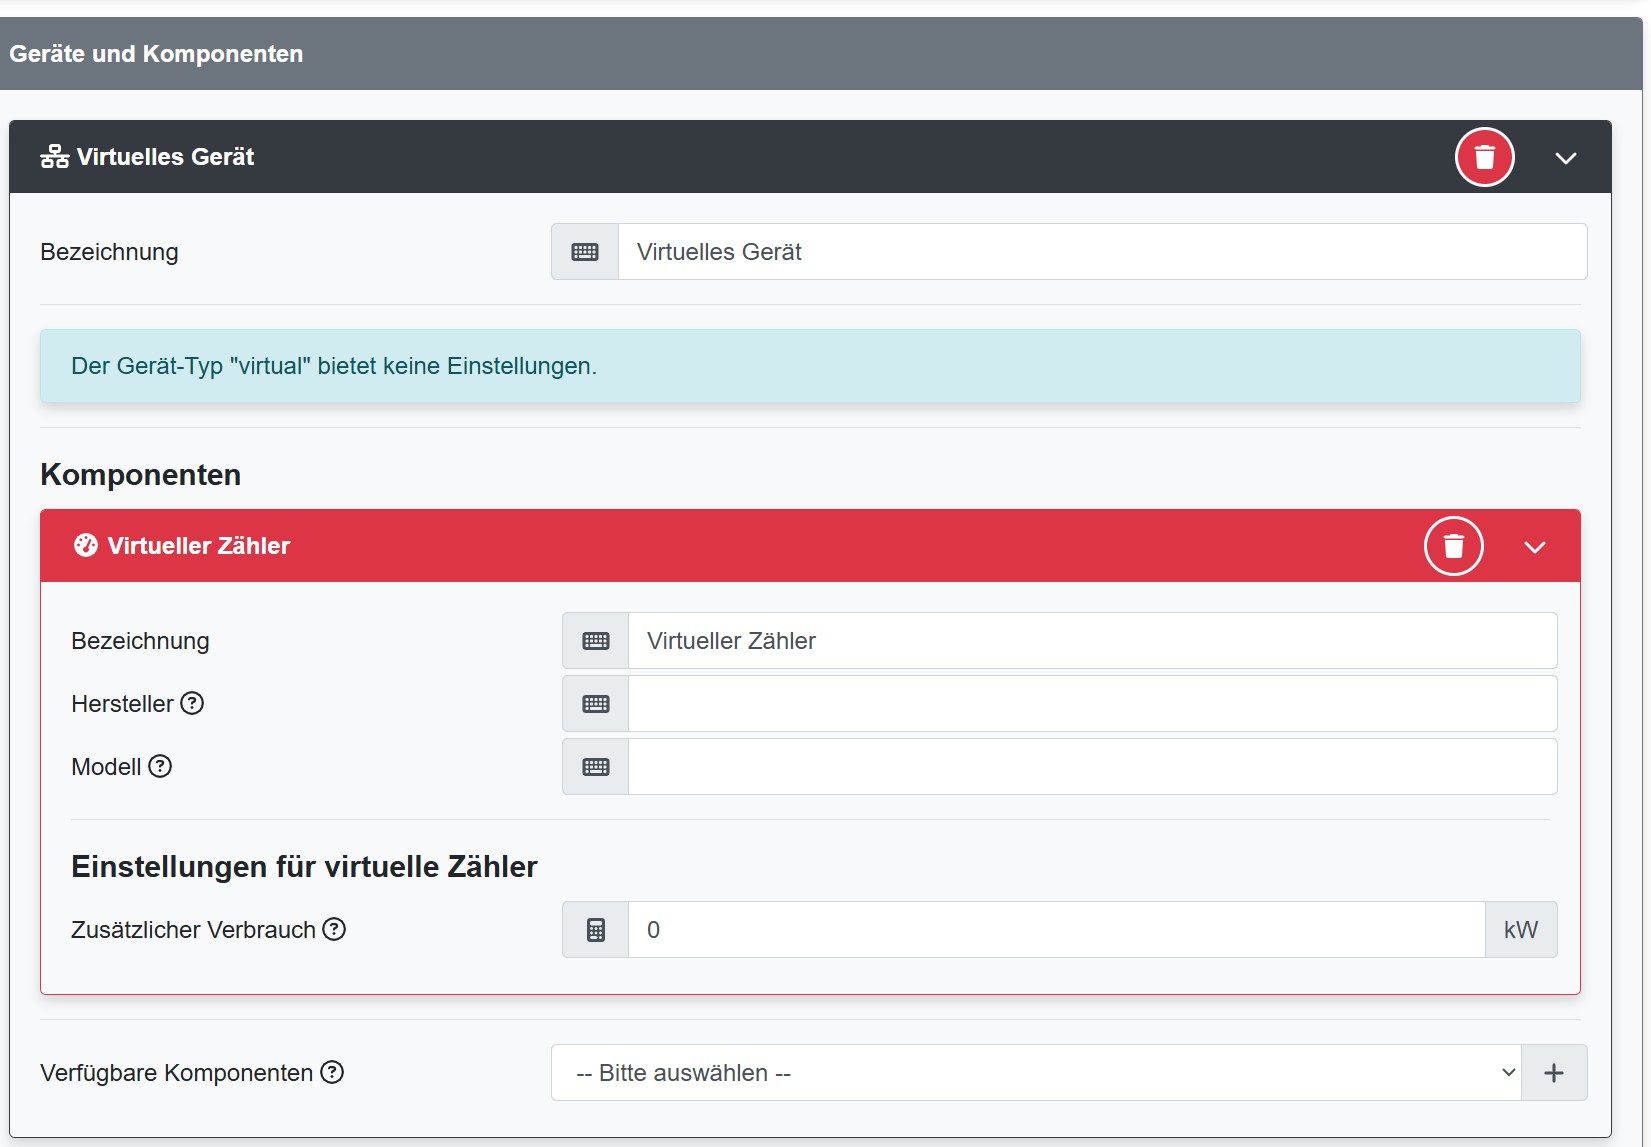Focus the empty Modell input field

(1092, 767)
